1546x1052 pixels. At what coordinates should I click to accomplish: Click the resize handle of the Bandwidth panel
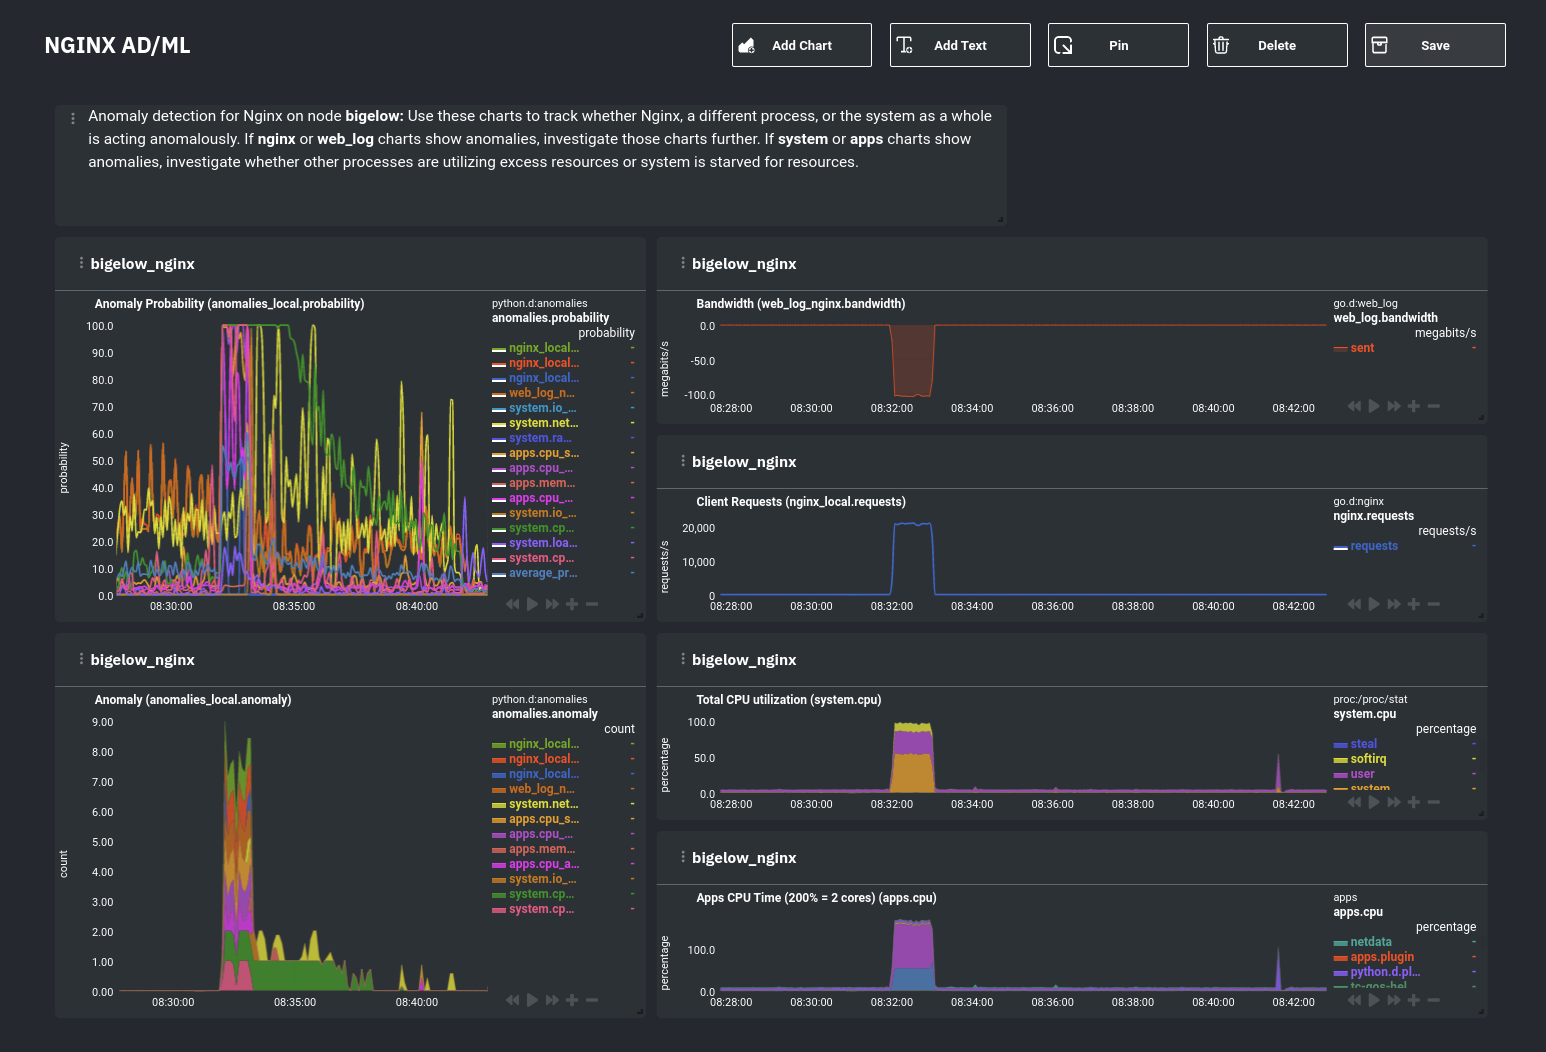[x=1481, y=417]
